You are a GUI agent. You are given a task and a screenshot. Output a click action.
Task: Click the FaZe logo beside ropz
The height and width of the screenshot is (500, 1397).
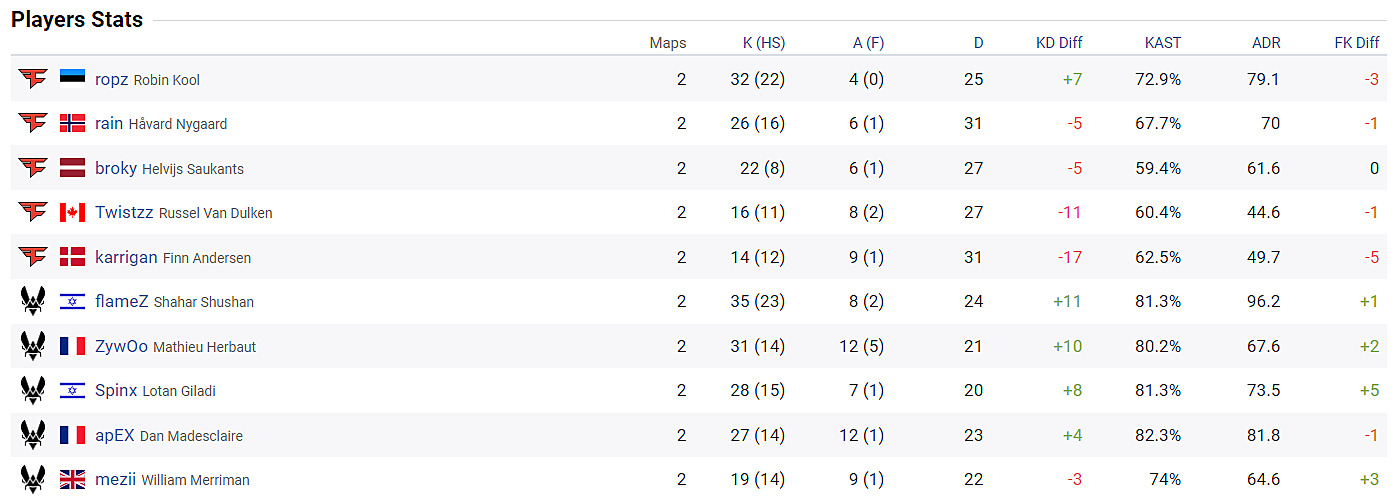33,78
